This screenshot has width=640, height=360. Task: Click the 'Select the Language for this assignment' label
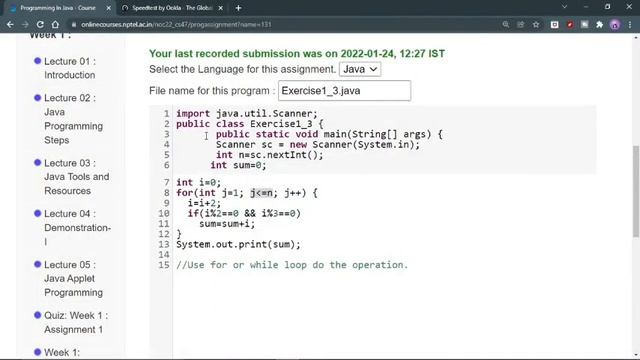(x=242, y=69)
